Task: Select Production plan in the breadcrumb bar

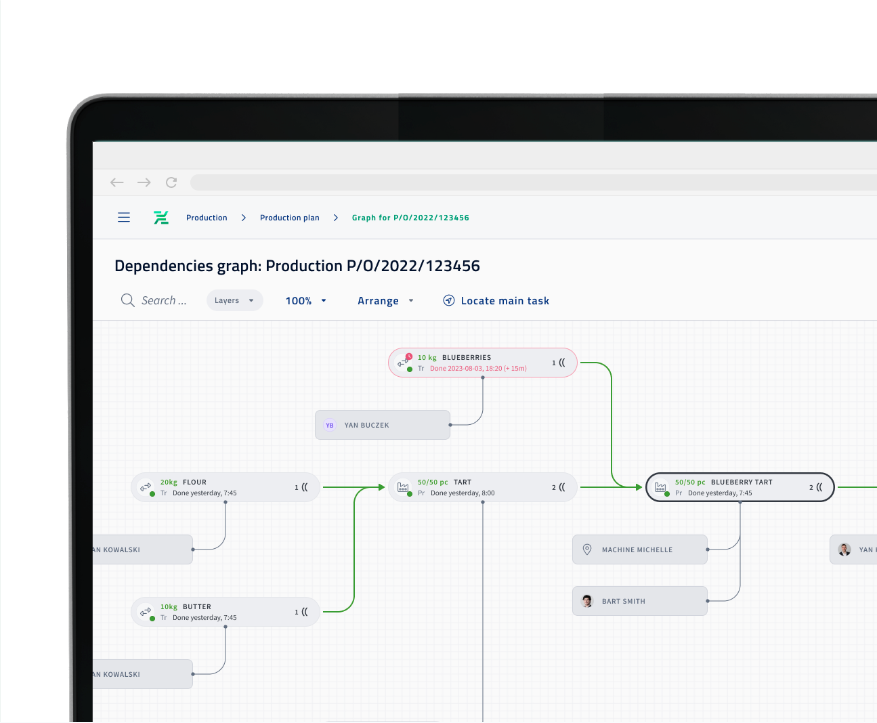Action: [289, 217]
